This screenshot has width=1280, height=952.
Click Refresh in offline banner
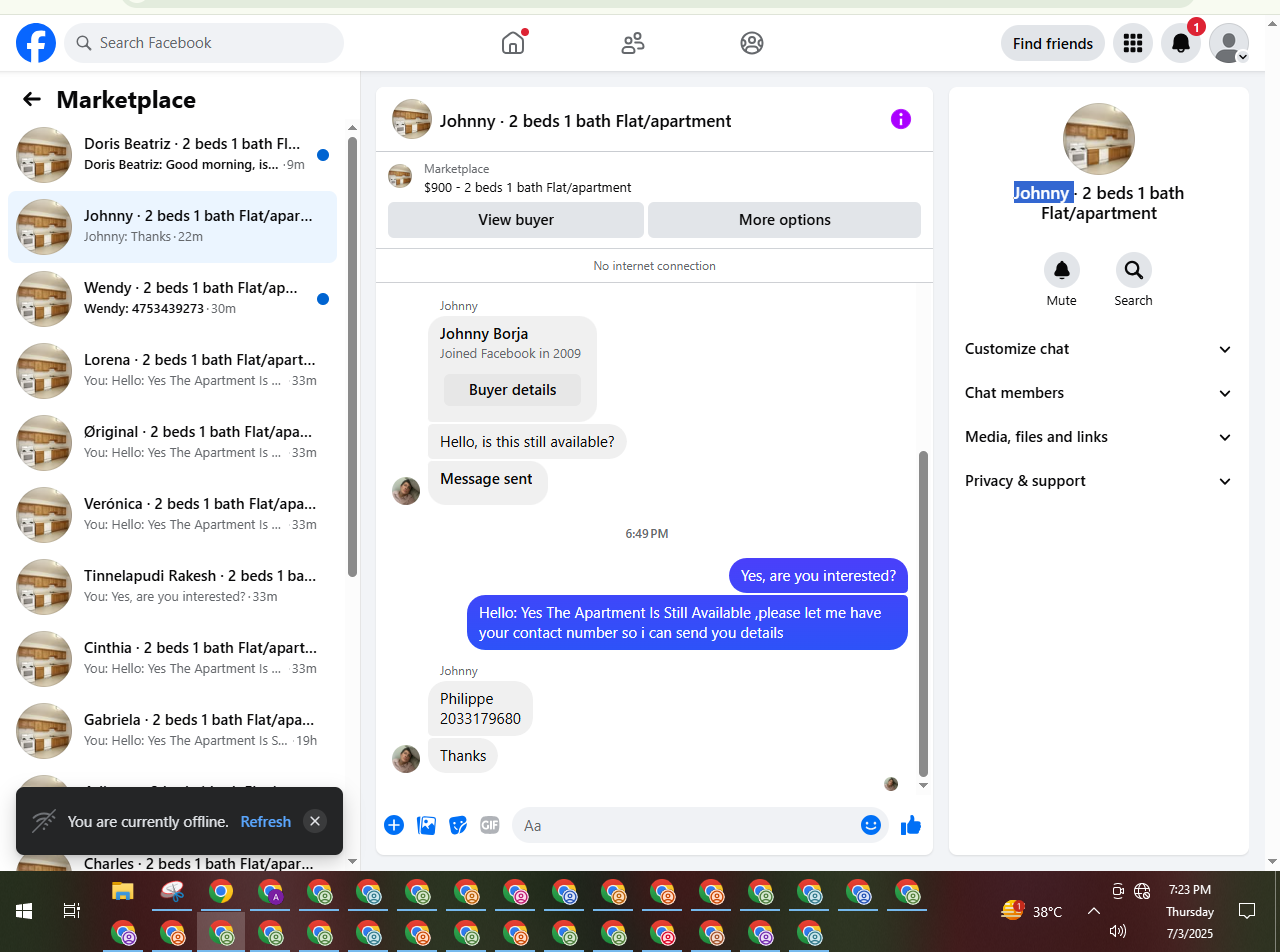(x=266, y=822)
